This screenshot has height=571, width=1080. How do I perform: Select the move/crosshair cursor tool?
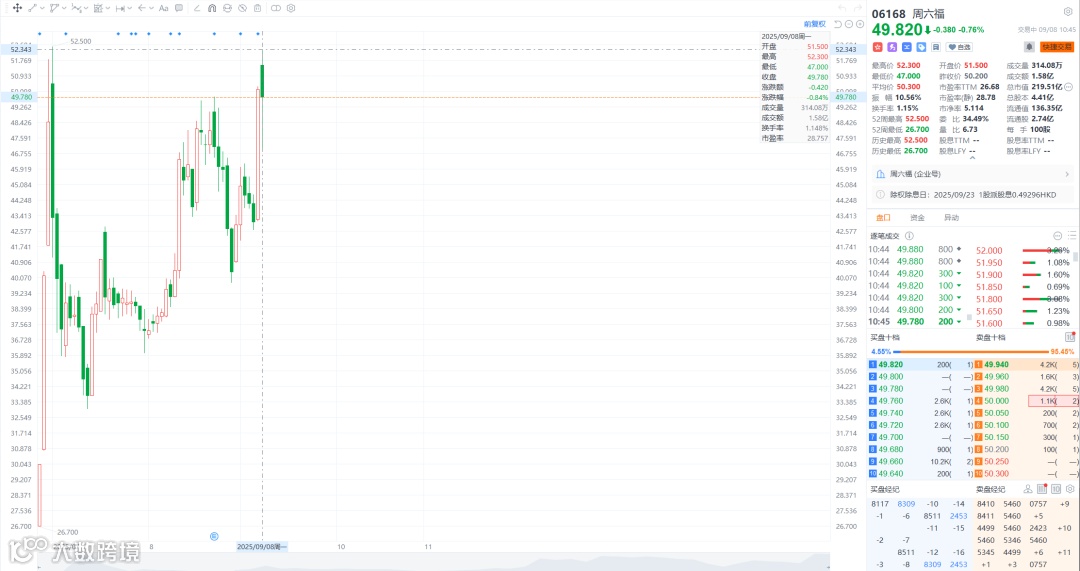pos(17,8)
